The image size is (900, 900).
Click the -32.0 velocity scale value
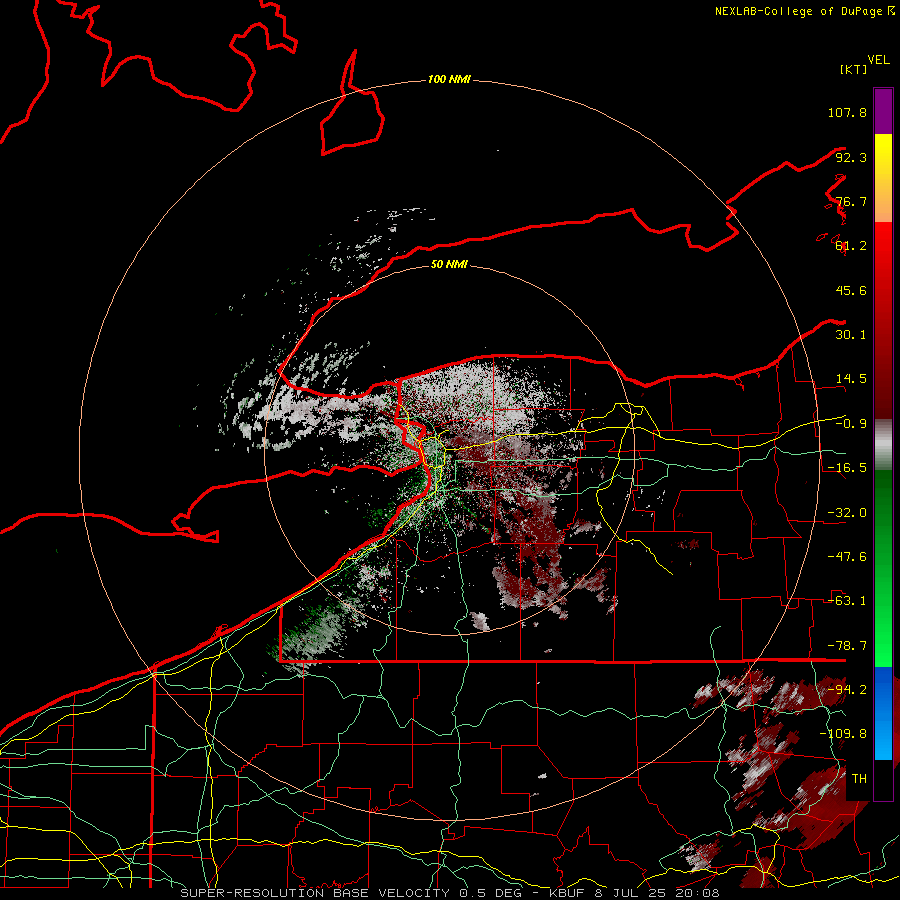pyautogui.click(x=847, y=513)
